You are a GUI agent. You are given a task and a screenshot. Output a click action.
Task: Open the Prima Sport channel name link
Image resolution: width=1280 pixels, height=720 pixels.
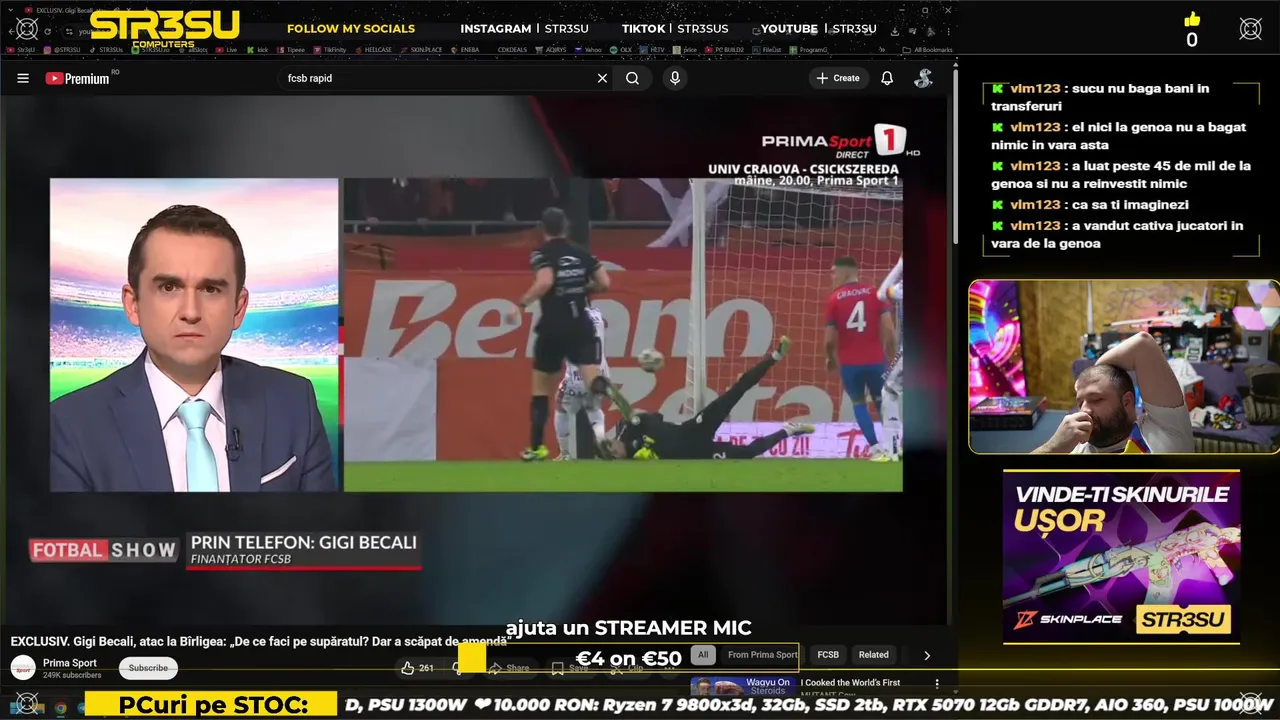70,663
